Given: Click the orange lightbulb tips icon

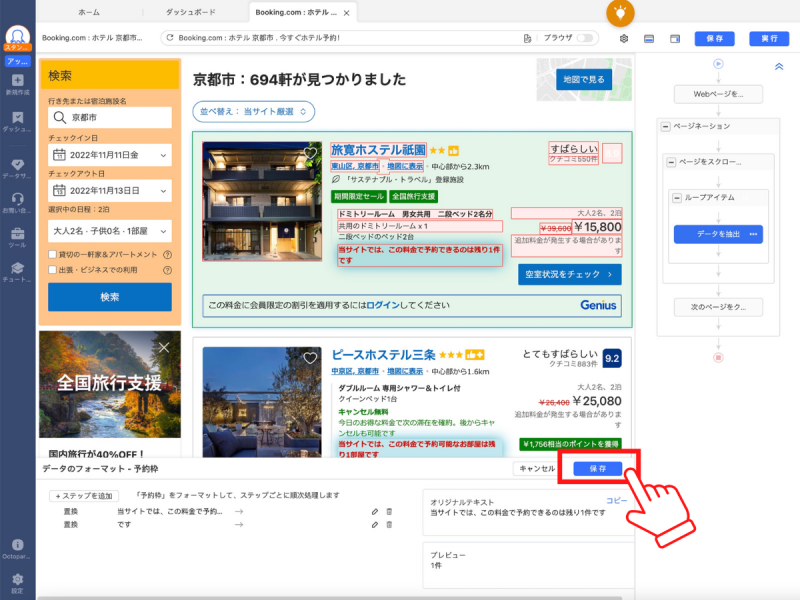Looking at the screenshot, I should 620,13.
